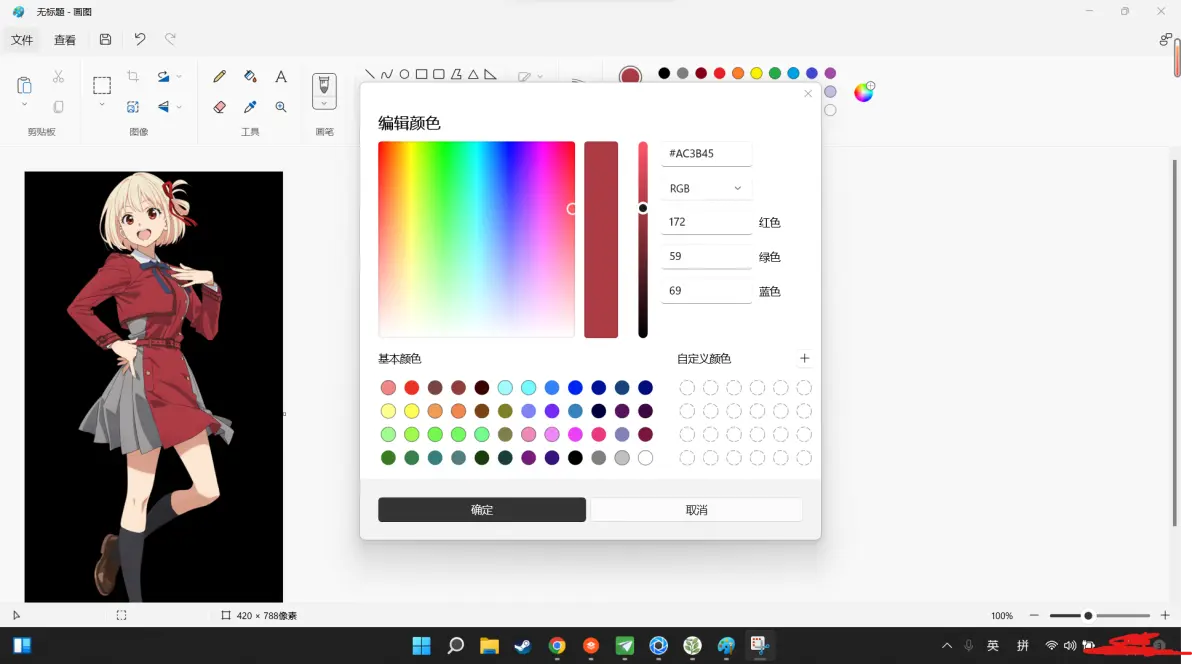
Task: Choose the rectangular Selection tool
Action: point(101,84)
